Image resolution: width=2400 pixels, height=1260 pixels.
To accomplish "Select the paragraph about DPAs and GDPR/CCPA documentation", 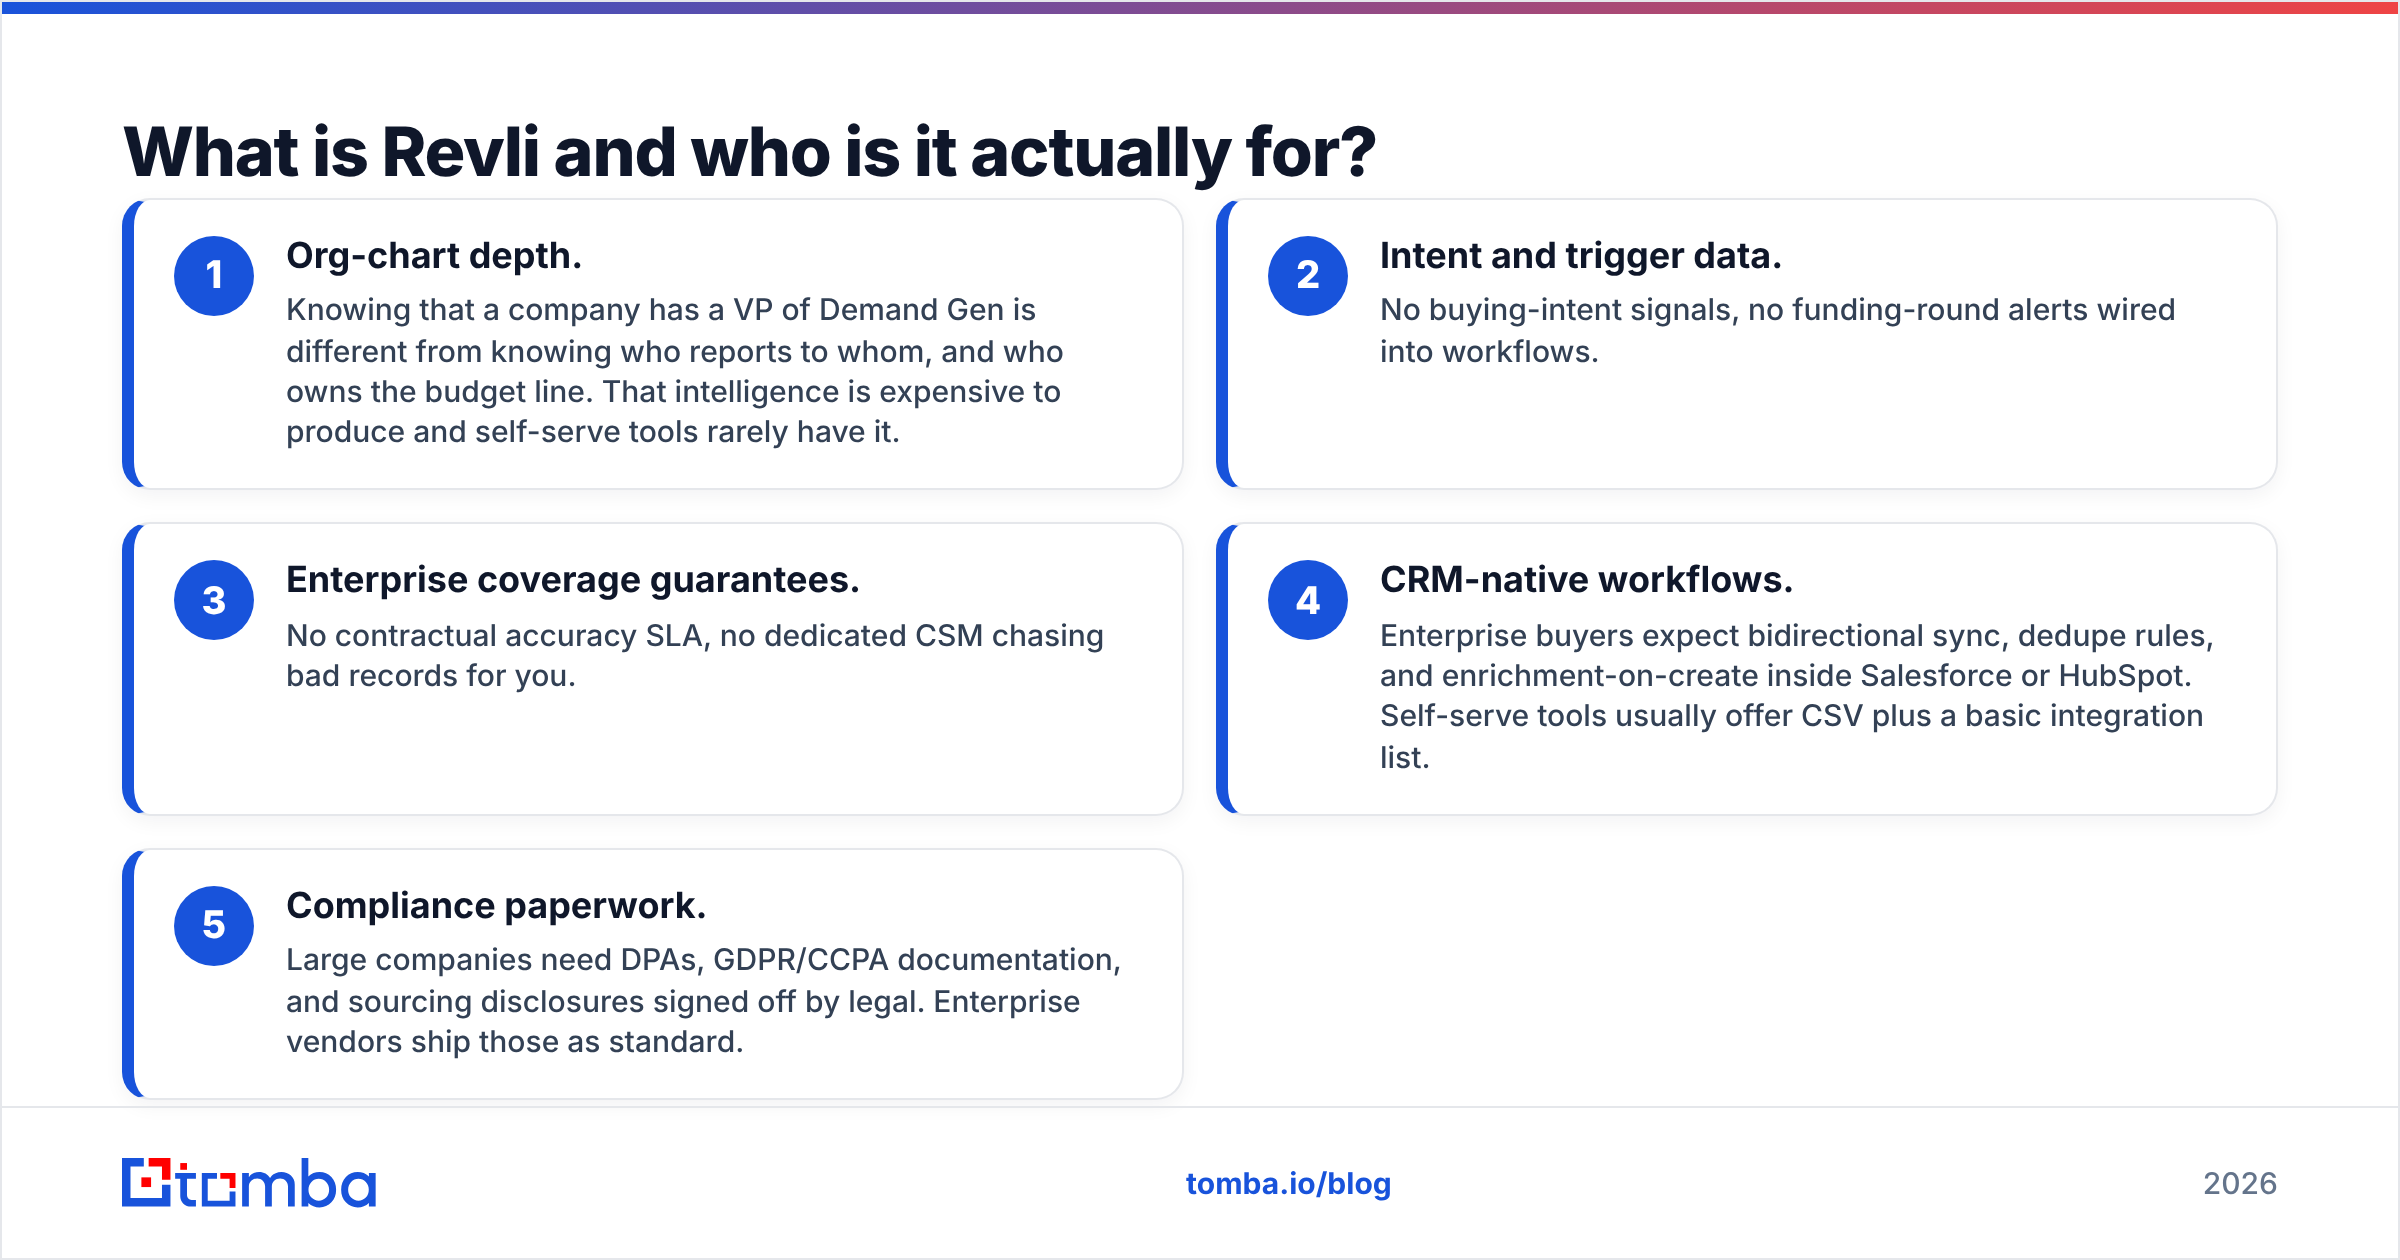I will pos(704,1001).
